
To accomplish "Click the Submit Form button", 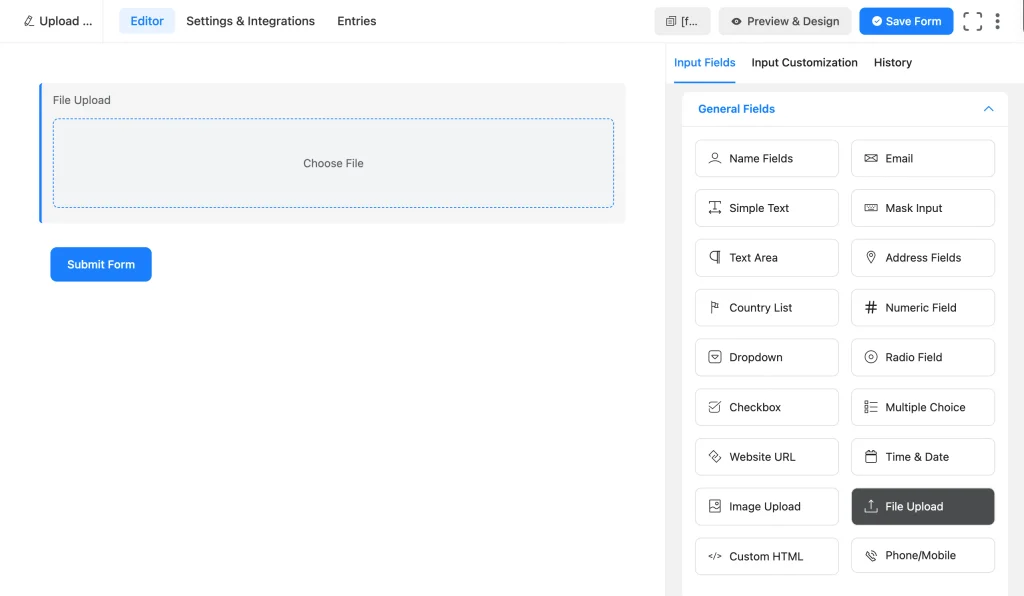I will tap(101, 264).
